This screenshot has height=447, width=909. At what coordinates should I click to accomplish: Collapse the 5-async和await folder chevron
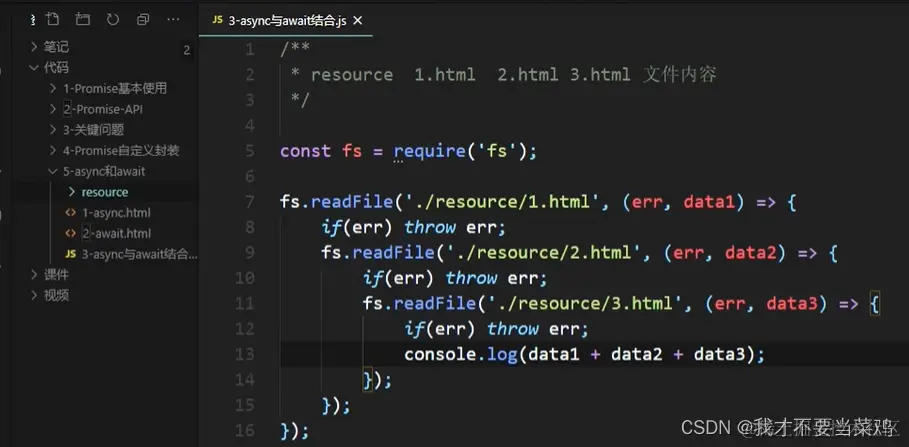tap(53, 172)
